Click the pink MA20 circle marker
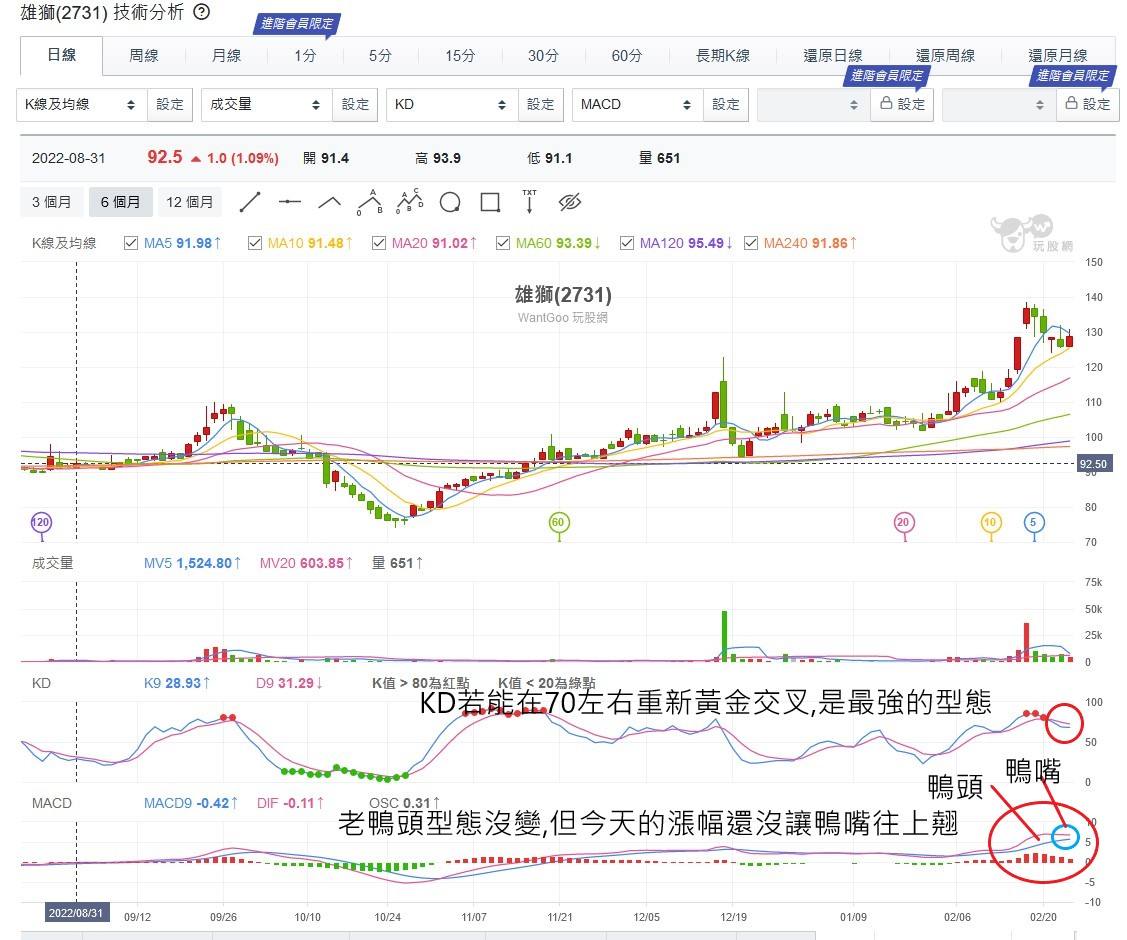 (903, 523)
